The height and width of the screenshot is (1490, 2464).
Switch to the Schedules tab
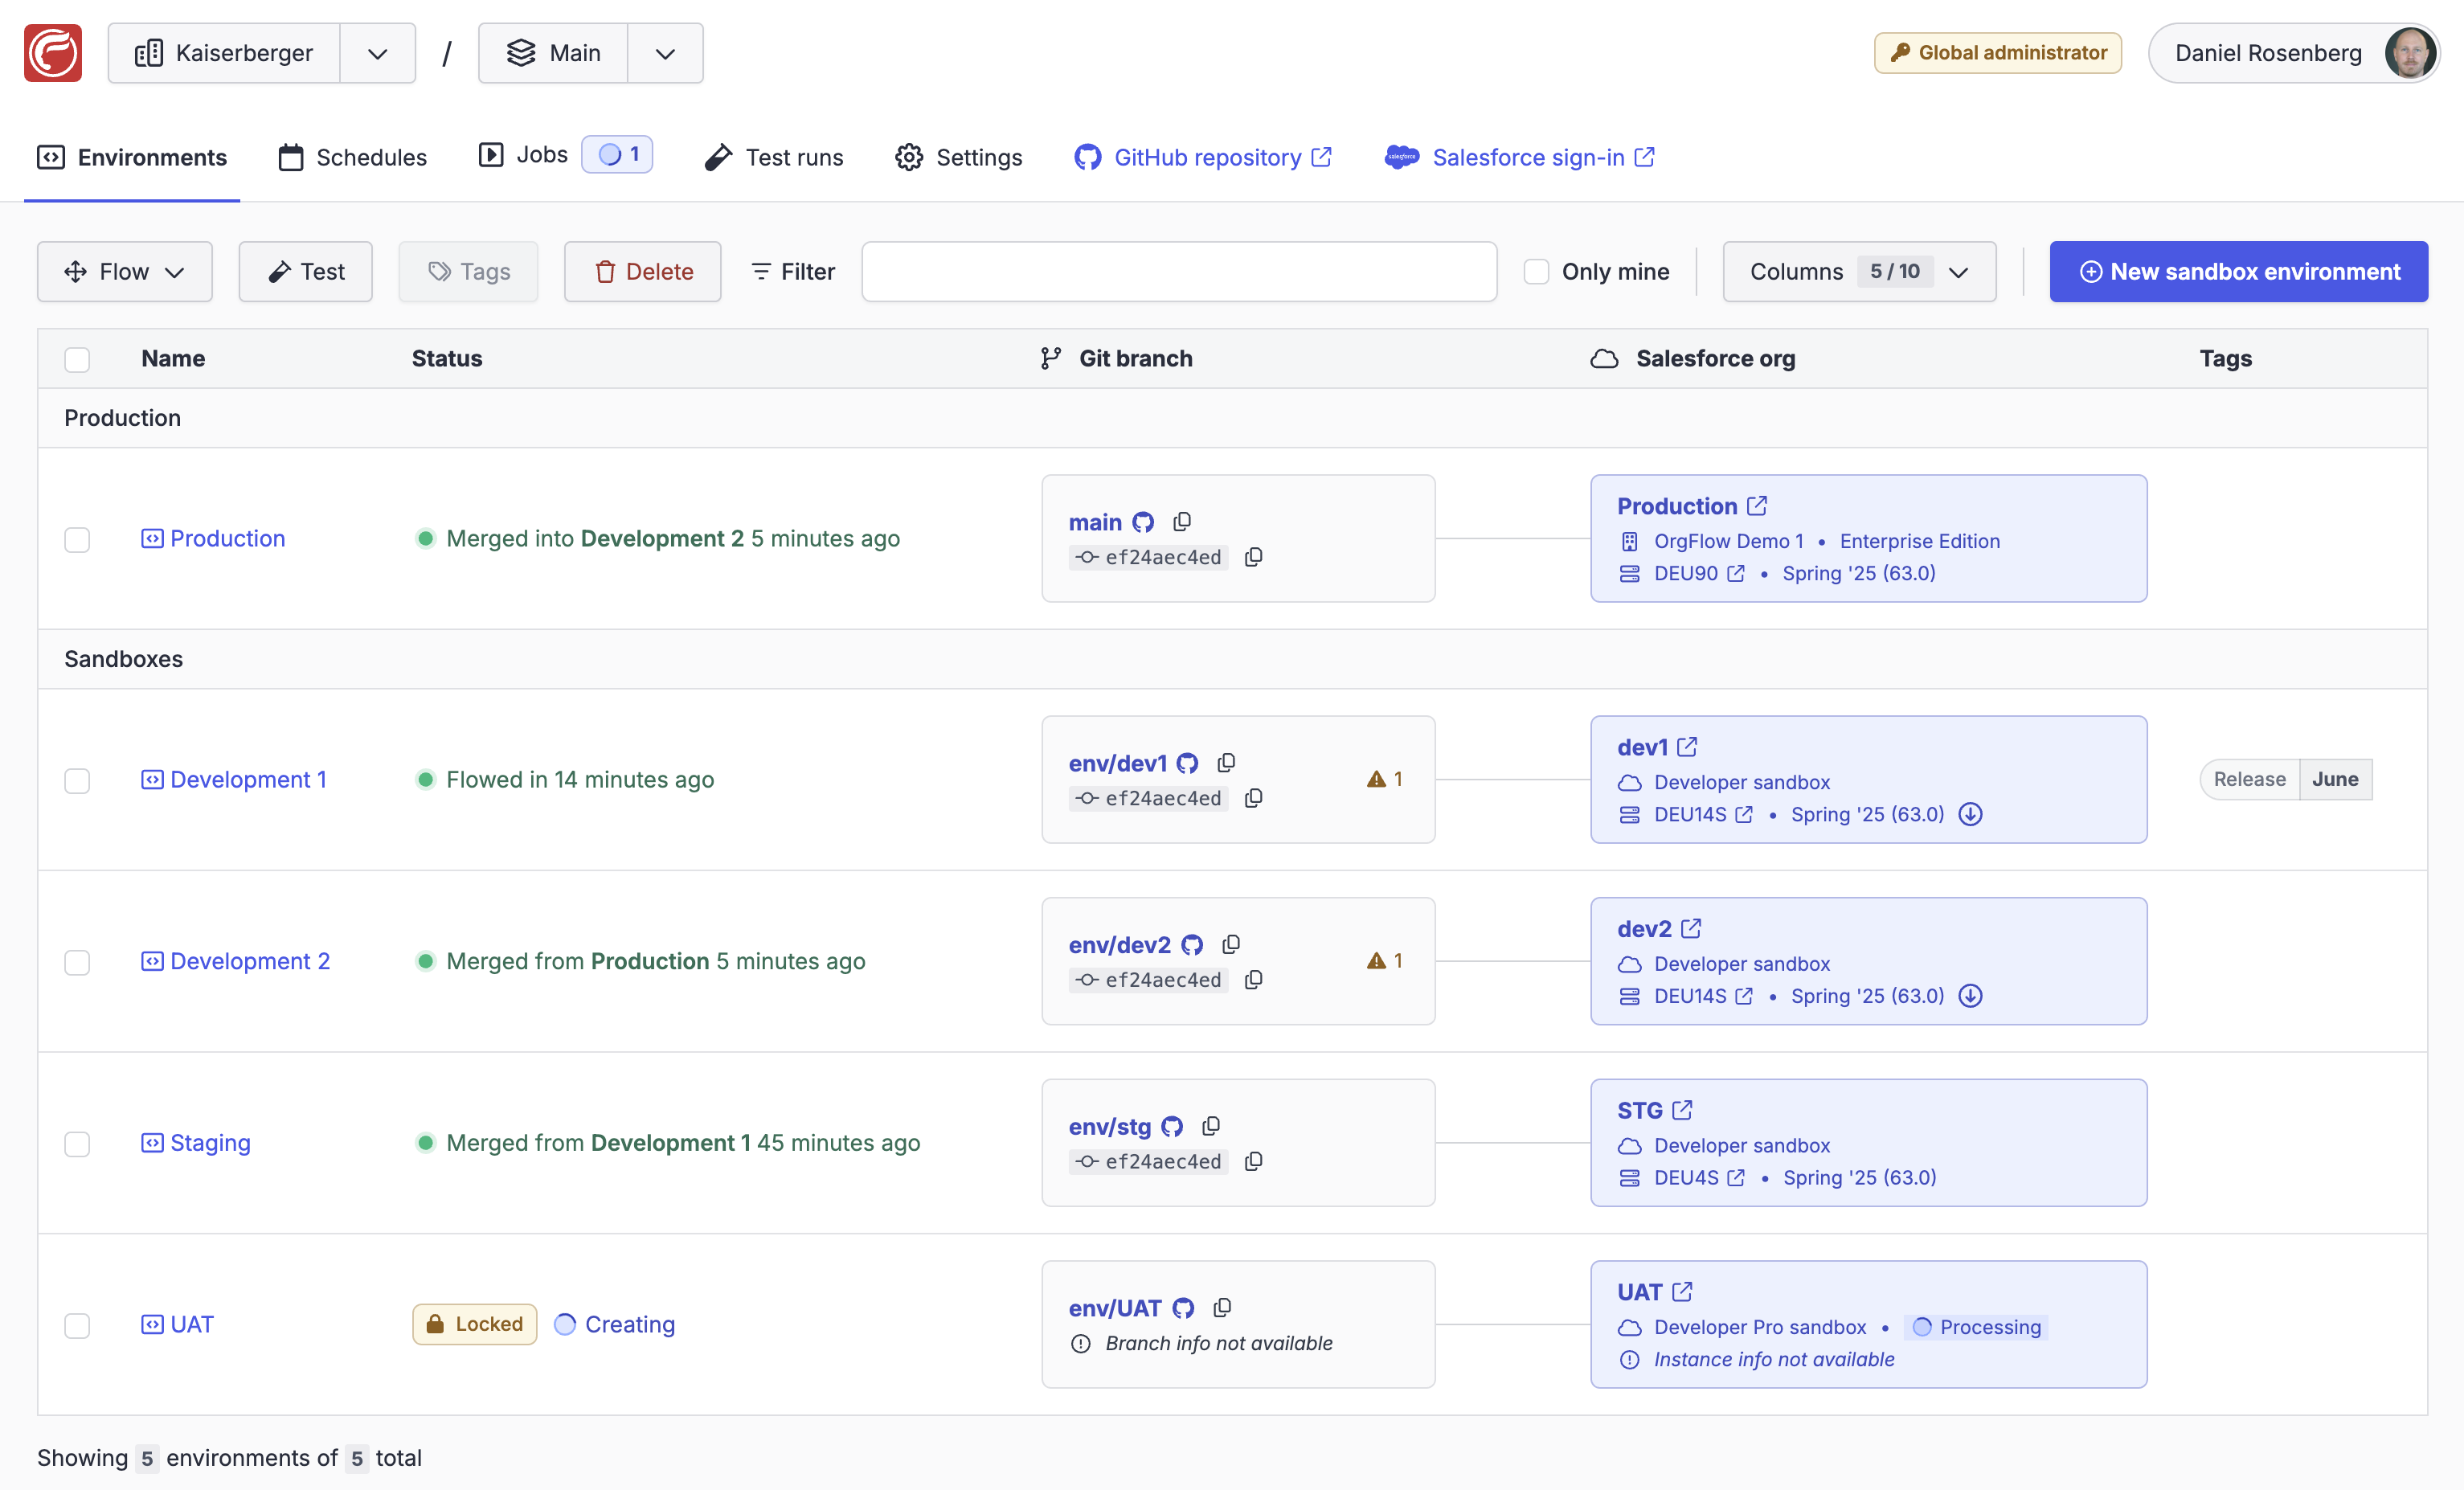pos(352,157)
